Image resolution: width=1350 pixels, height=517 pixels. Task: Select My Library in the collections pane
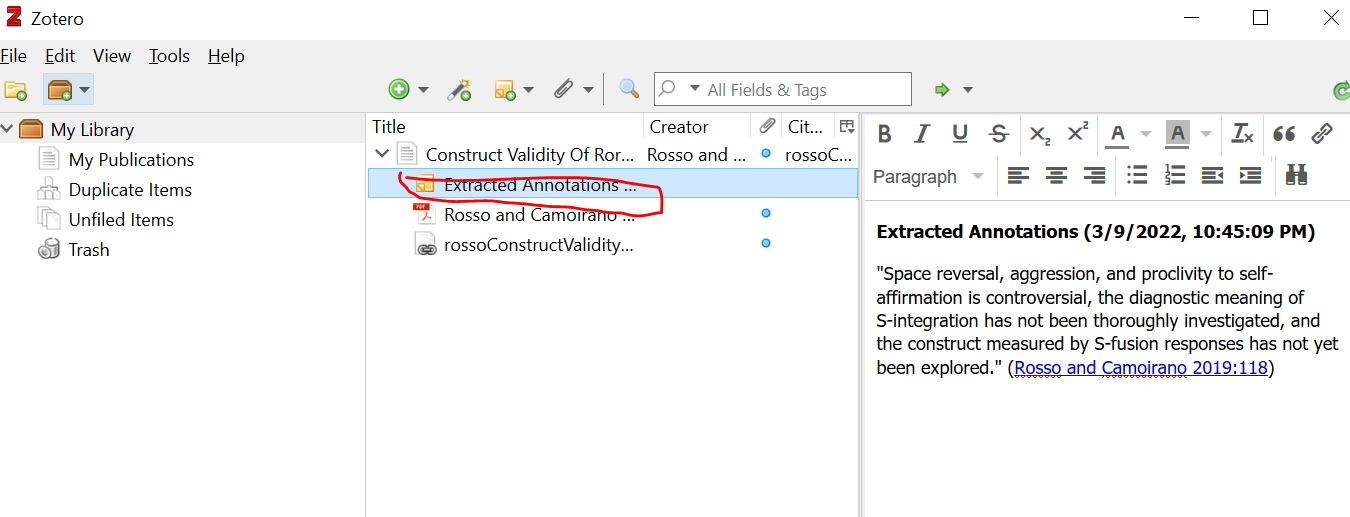(x=92, y=129)
